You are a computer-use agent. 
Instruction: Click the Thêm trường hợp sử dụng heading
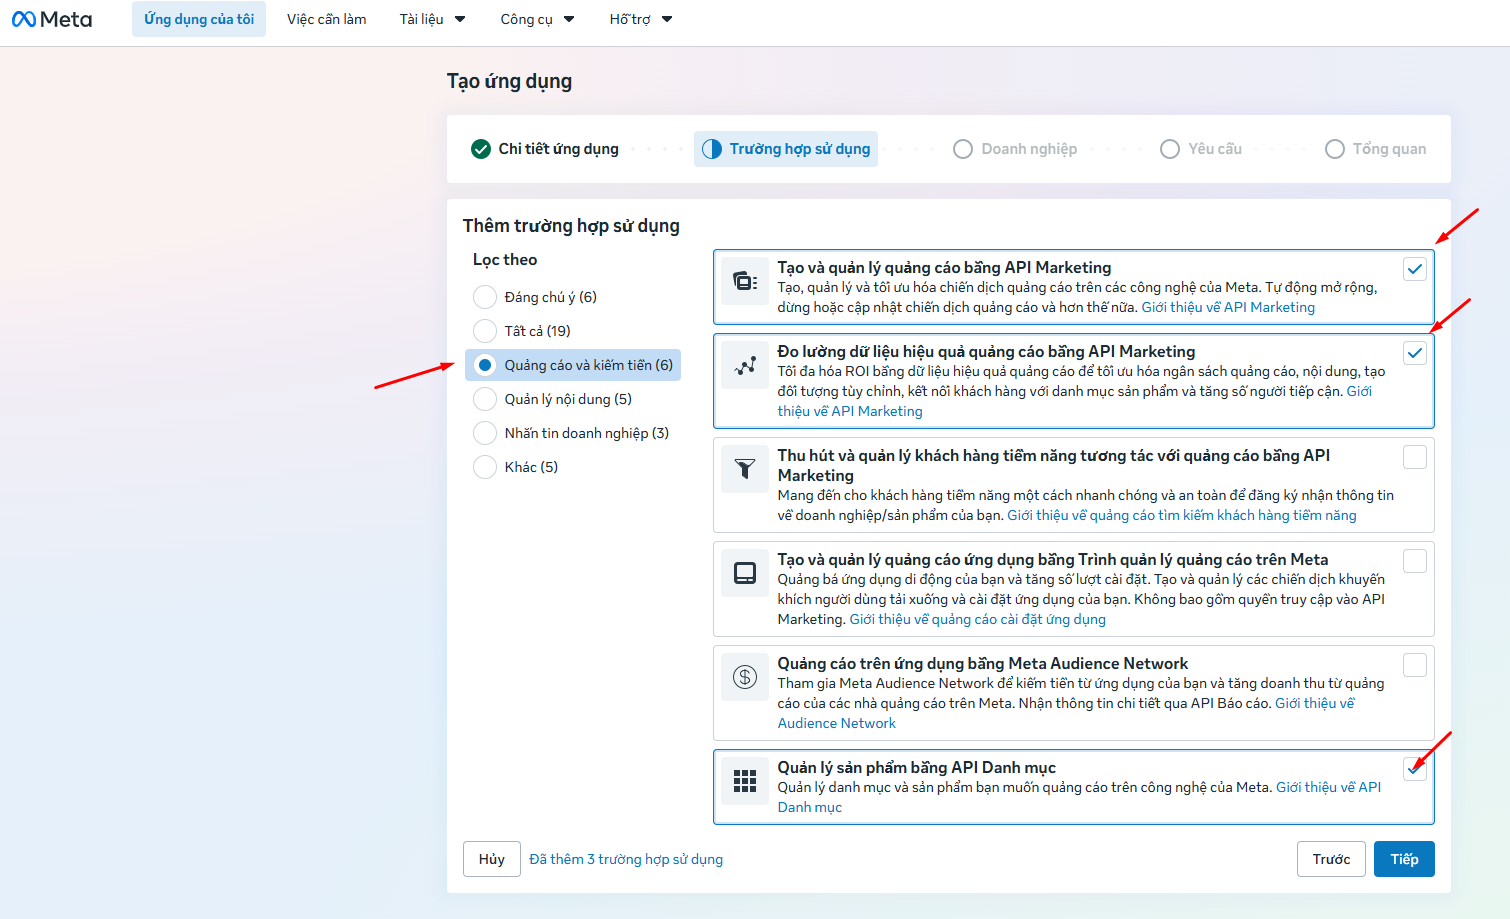[571, 226]
